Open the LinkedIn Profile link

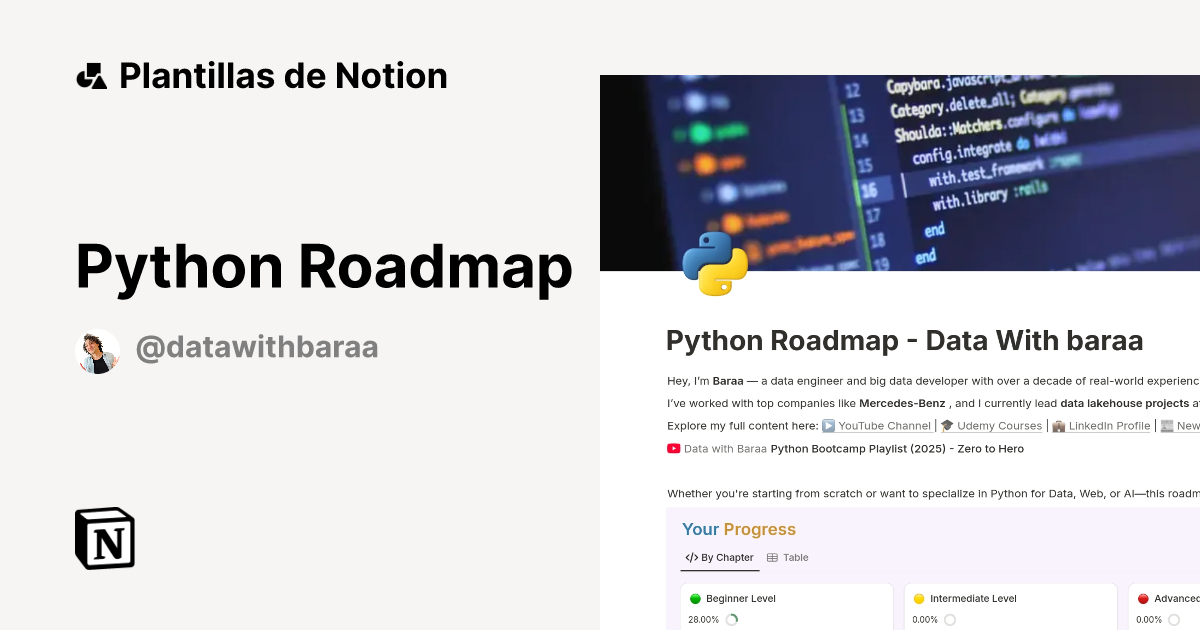click(x=1109, y=426)
